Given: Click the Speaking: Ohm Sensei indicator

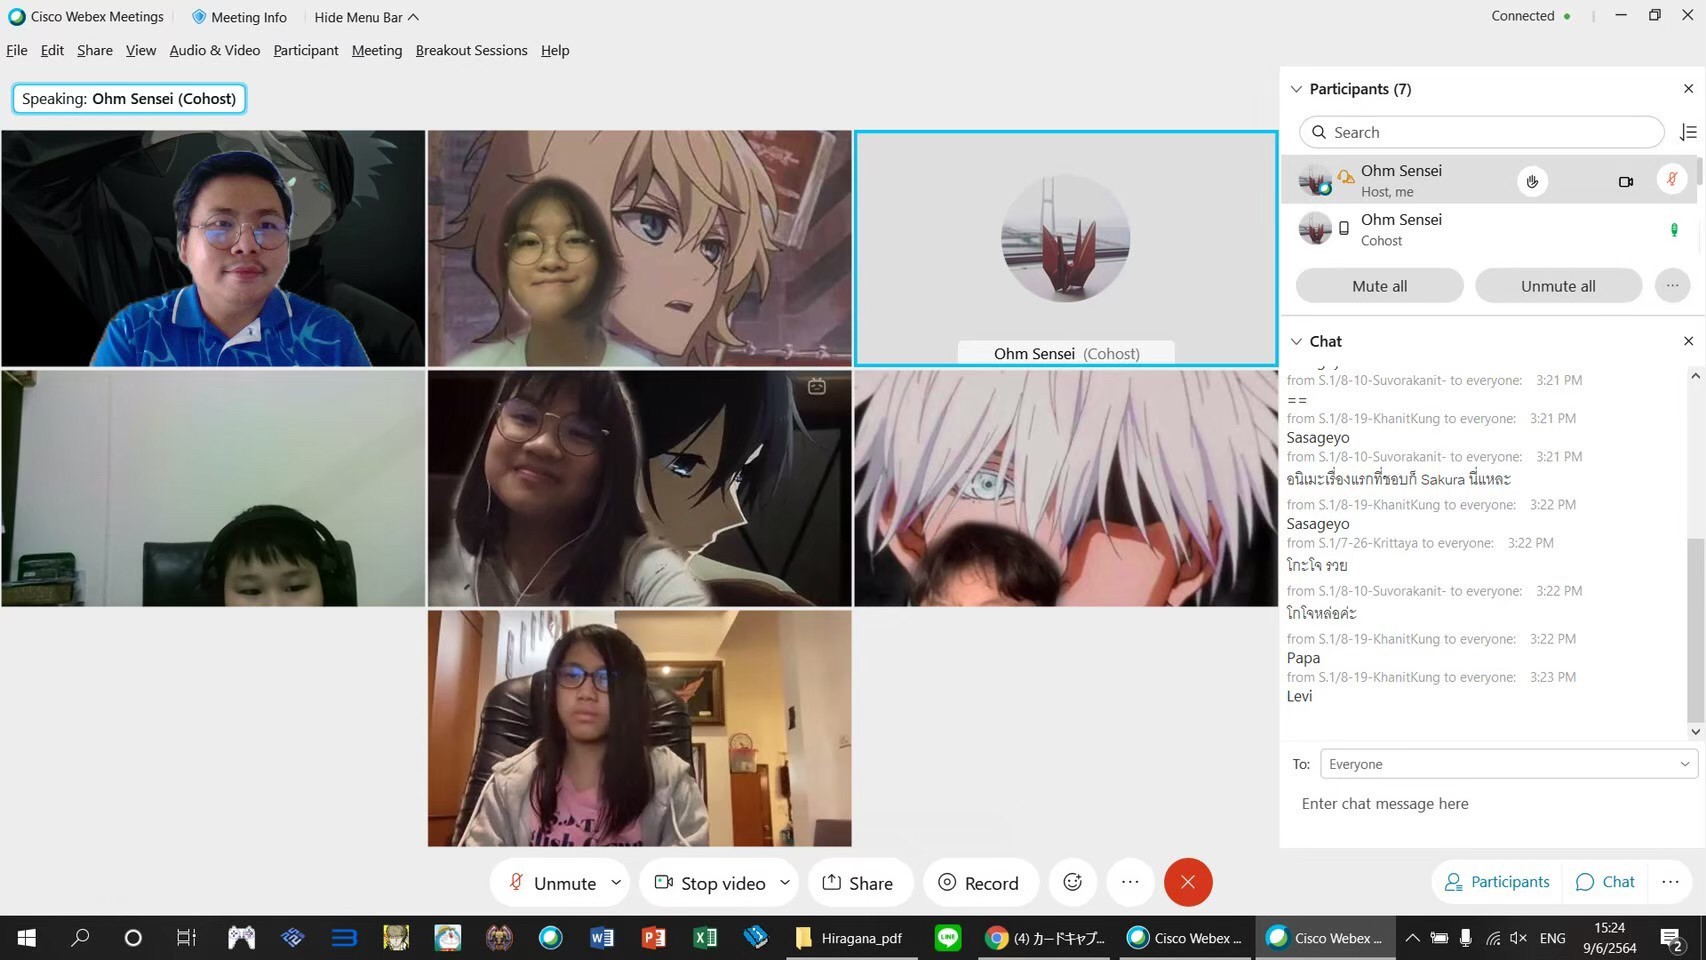Looking at the screenshot, I should [129, 99].
